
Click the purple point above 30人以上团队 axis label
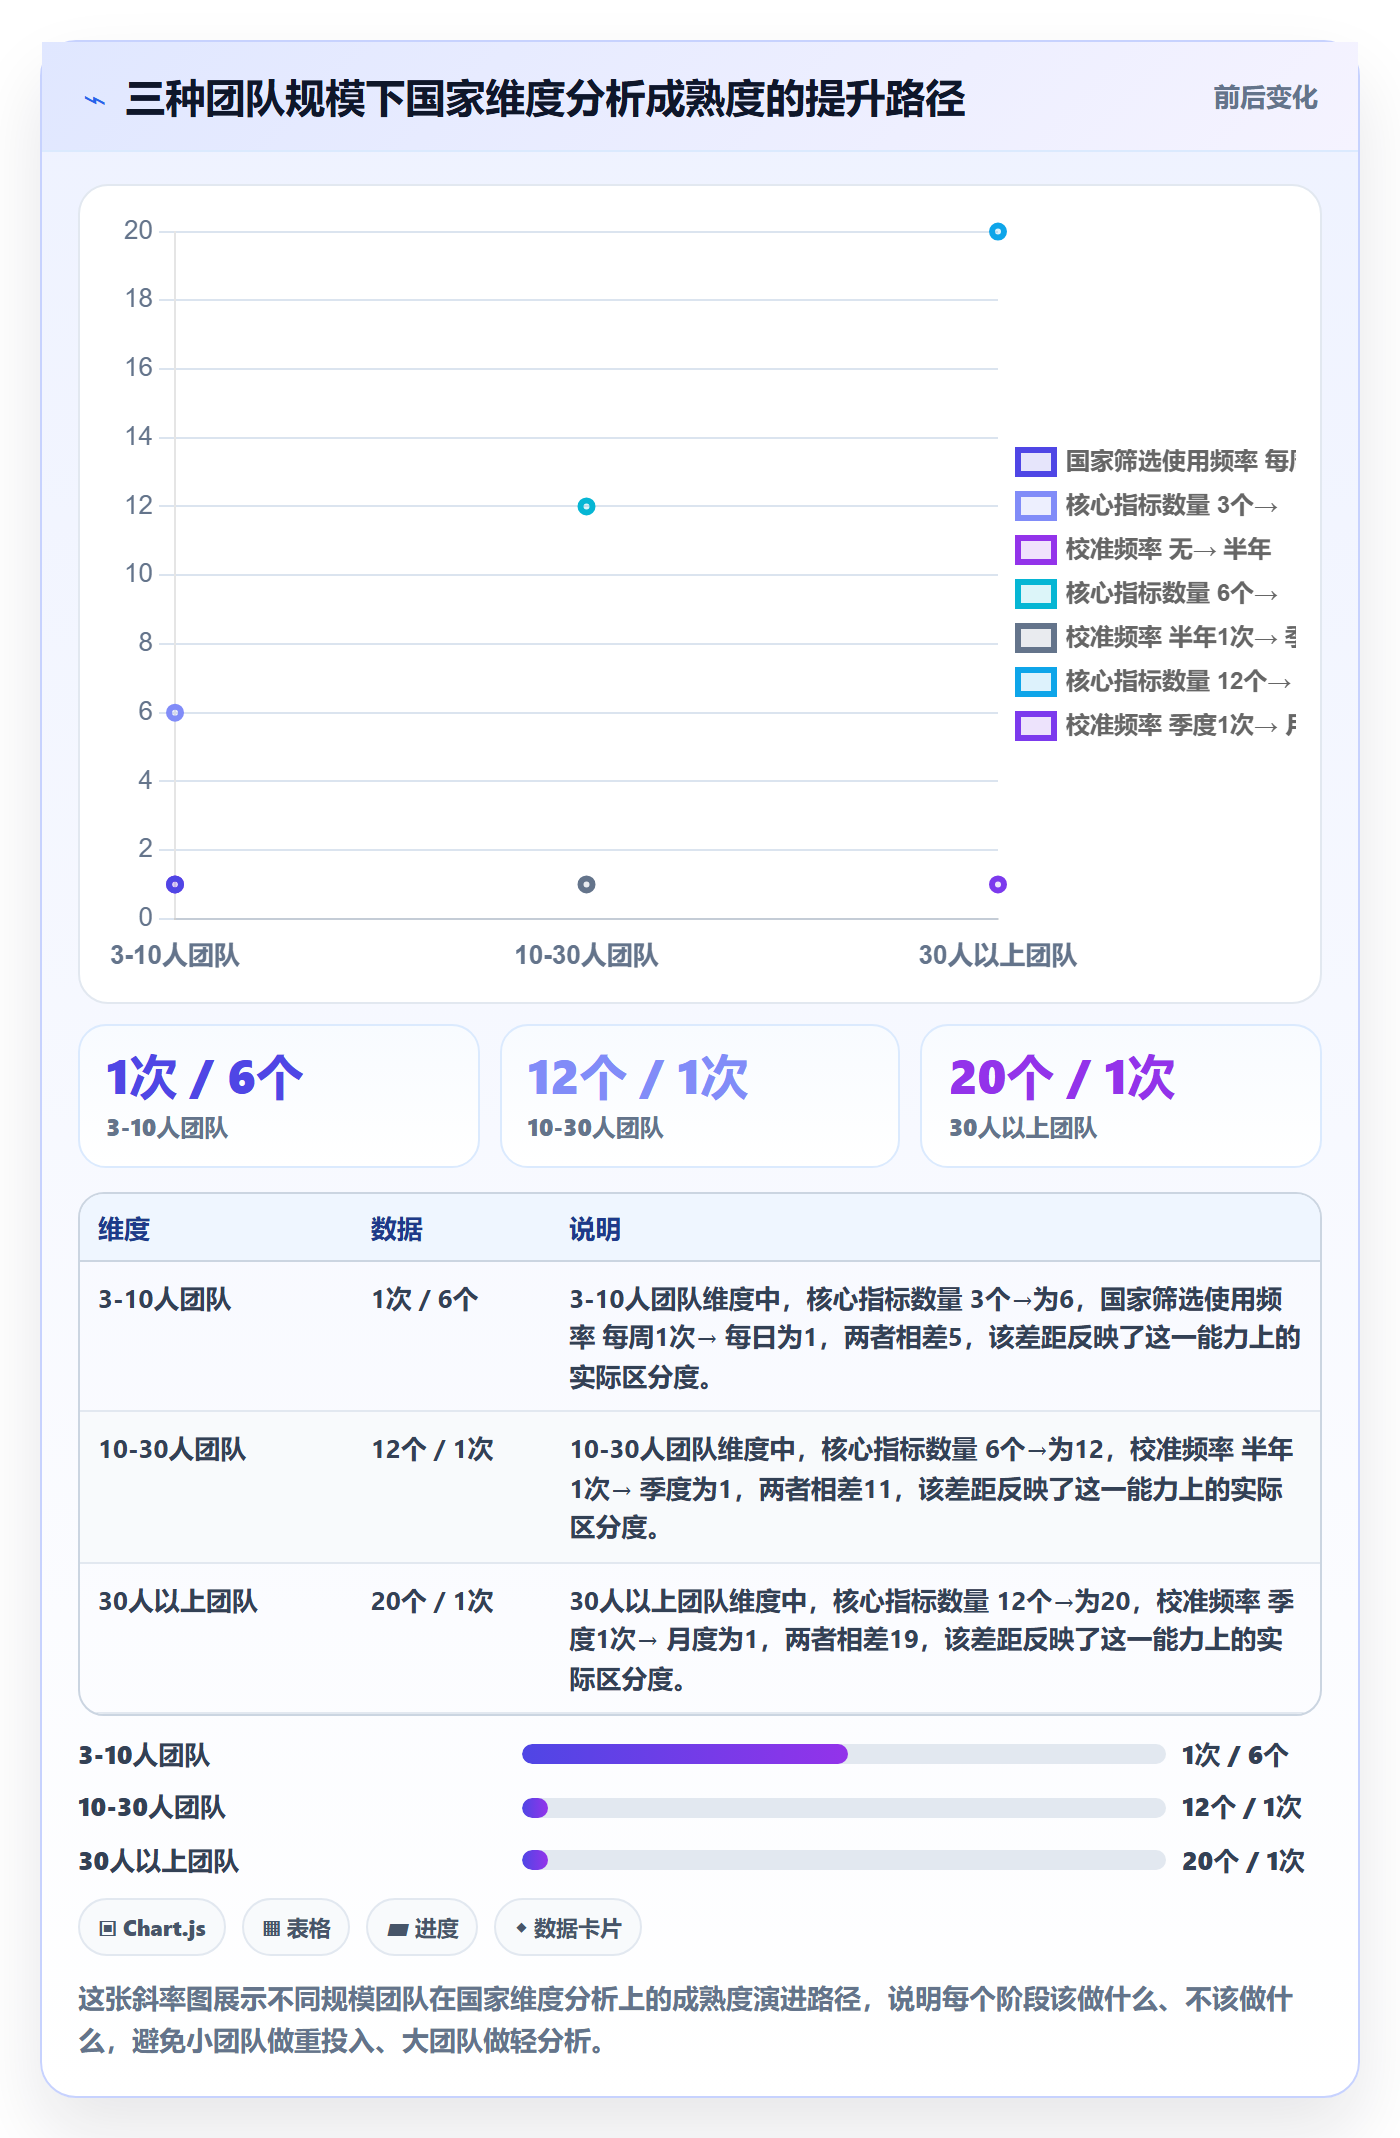(997, 884)
